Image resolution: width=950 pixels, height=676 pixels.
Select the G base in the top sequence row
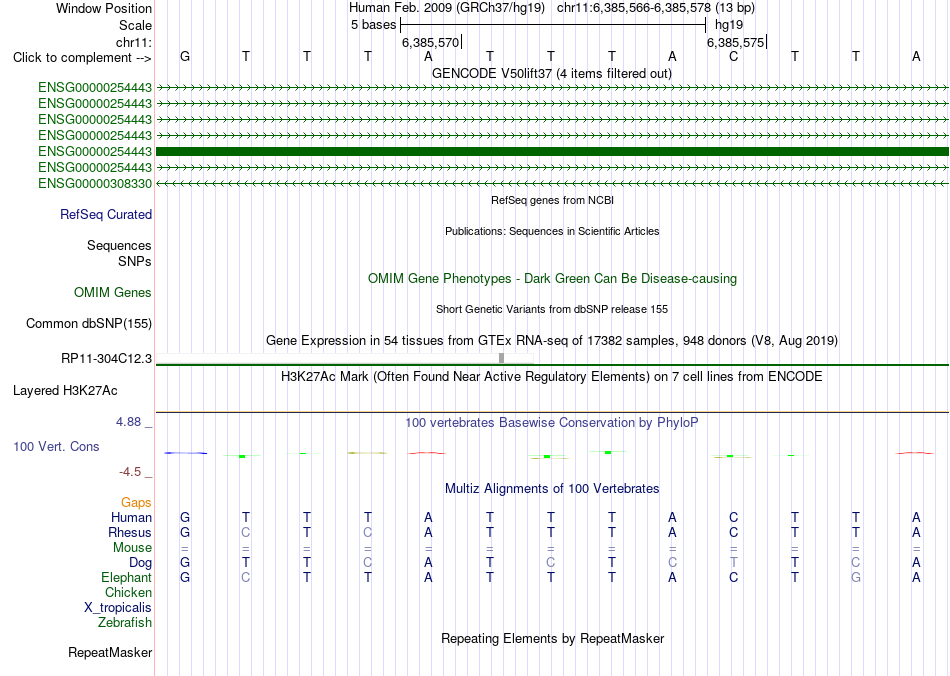pyautogui.click(x=185, y=56)
